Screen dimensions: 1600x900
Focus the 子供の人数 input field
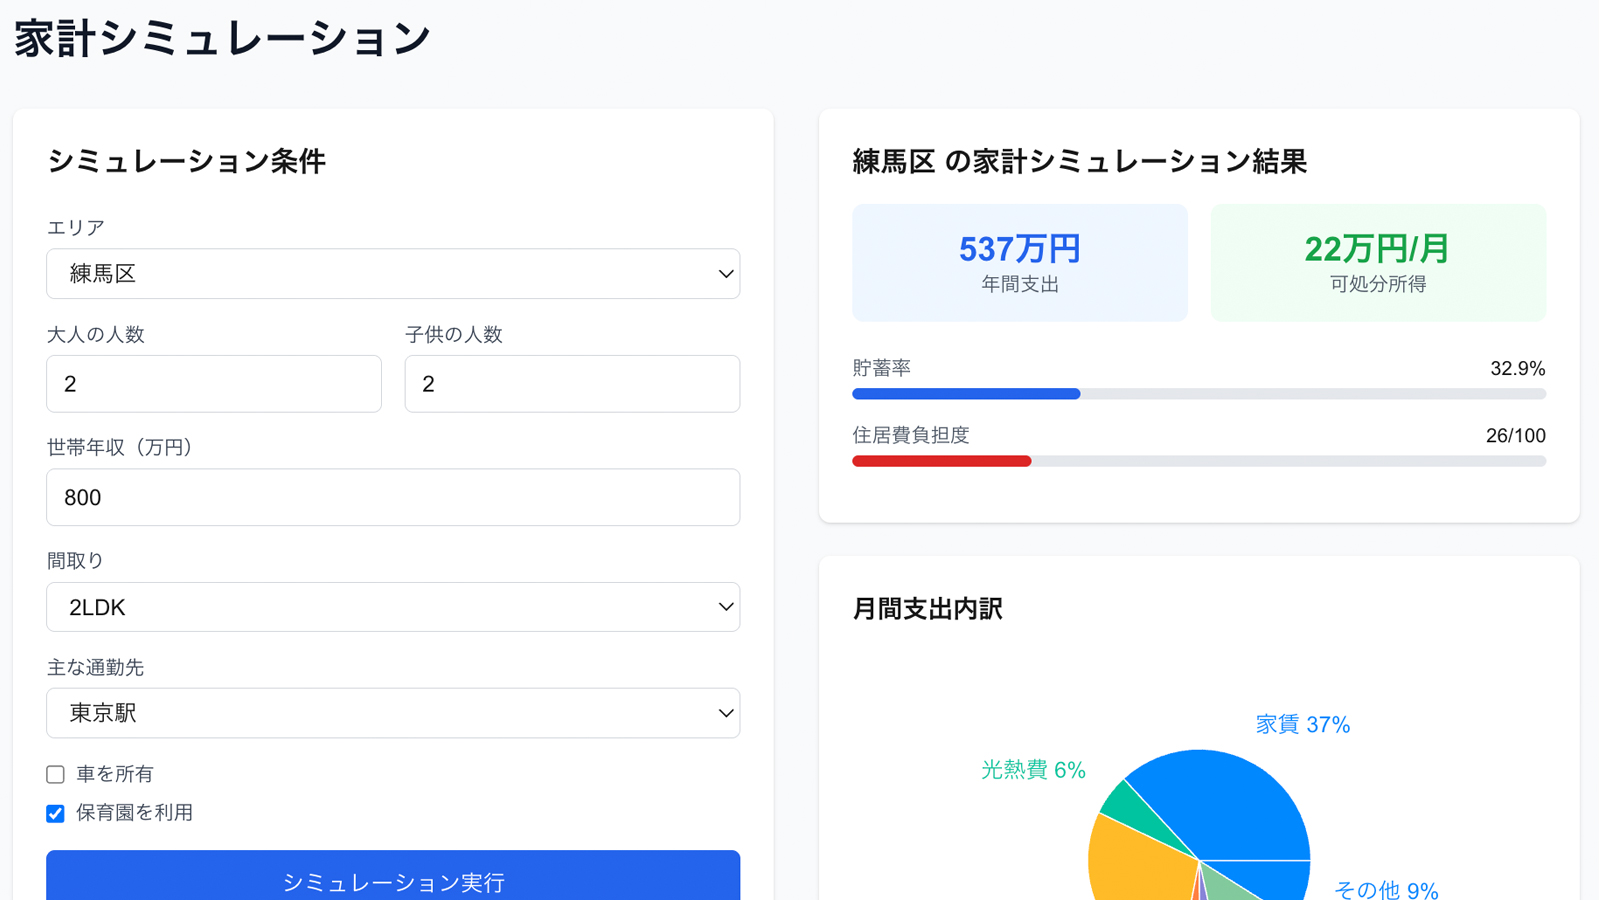572,384
